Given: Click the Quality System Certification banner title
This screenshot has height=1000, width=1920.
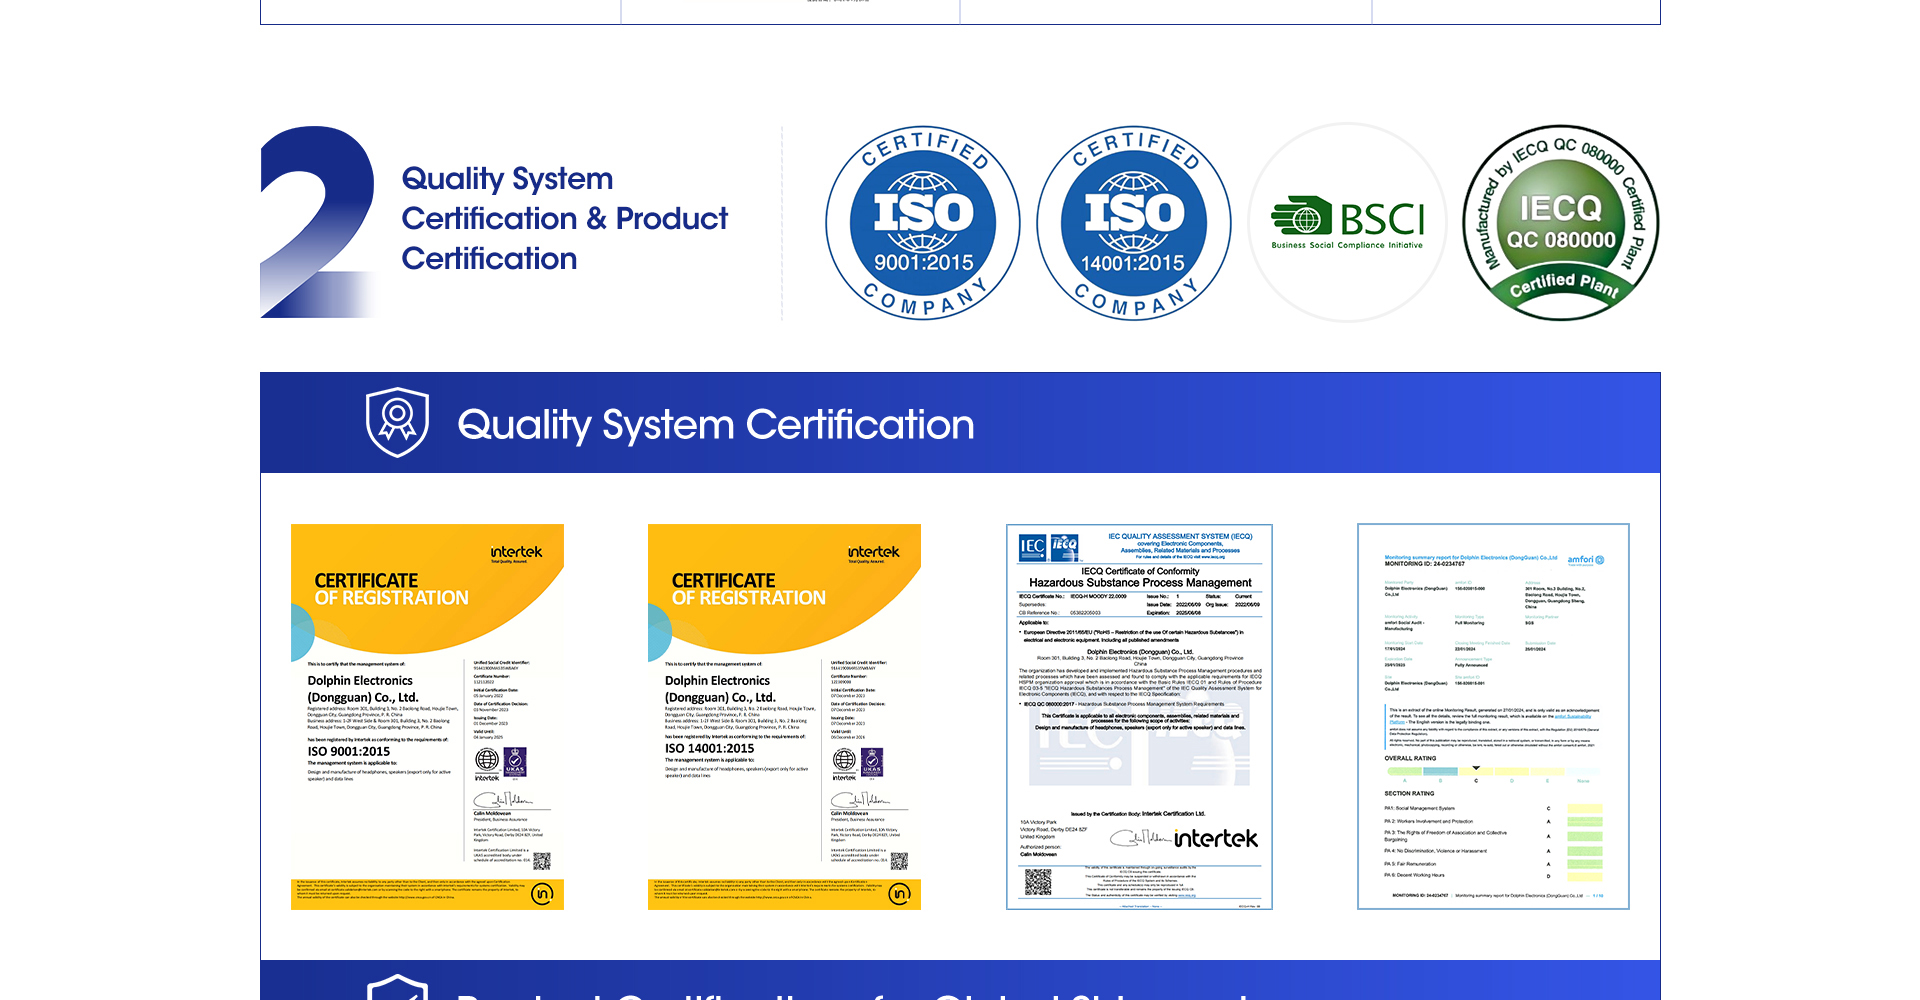Looking at the screenshot, I should click(x=715, y=424).
